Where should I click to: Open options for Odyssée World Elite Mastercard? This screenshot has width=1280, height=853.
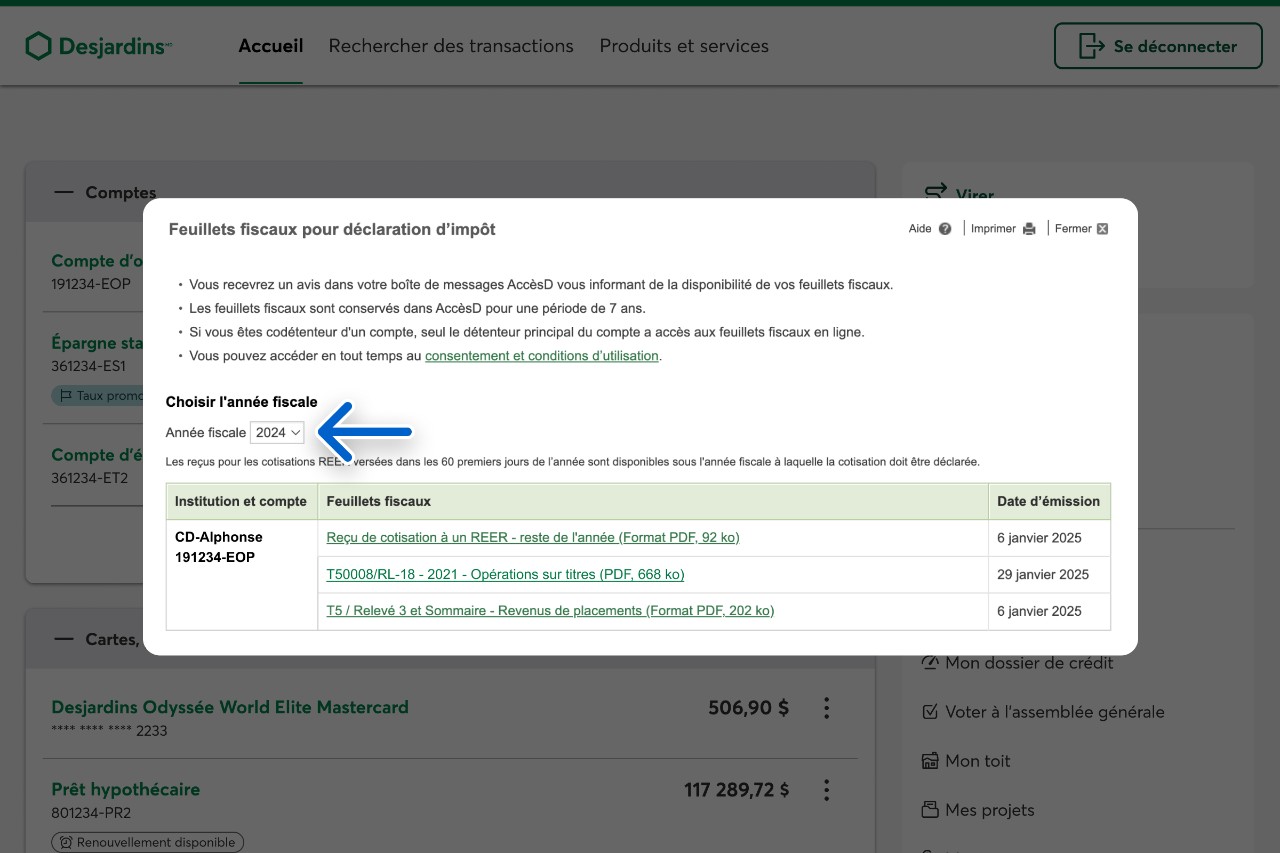coord(826,708)
